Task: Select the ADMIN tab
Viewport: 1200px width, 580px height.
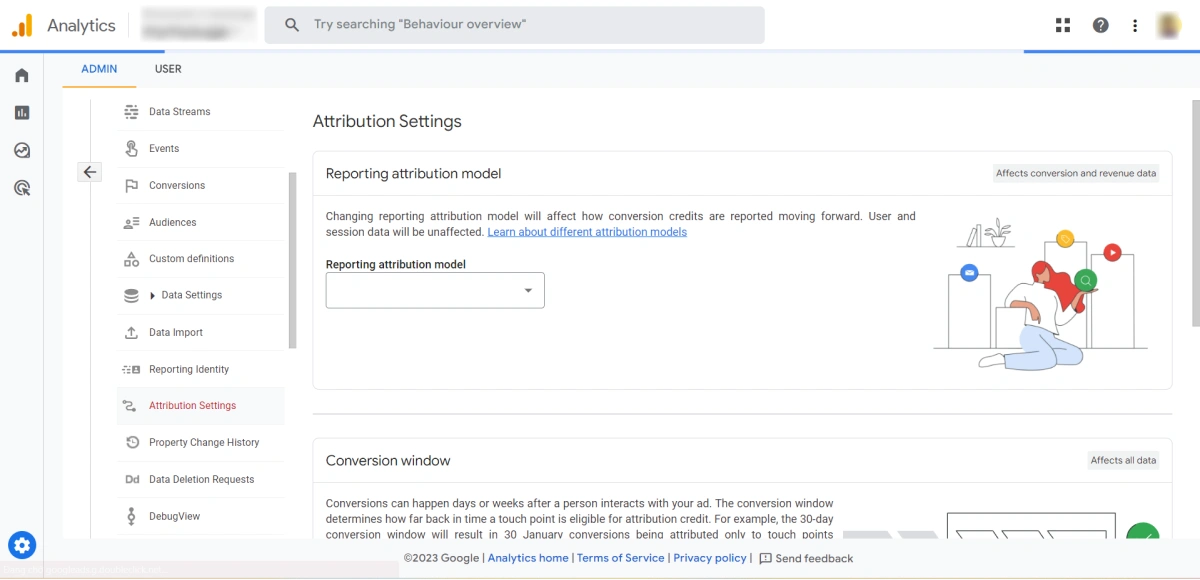Action: click(x=98, y=69)
